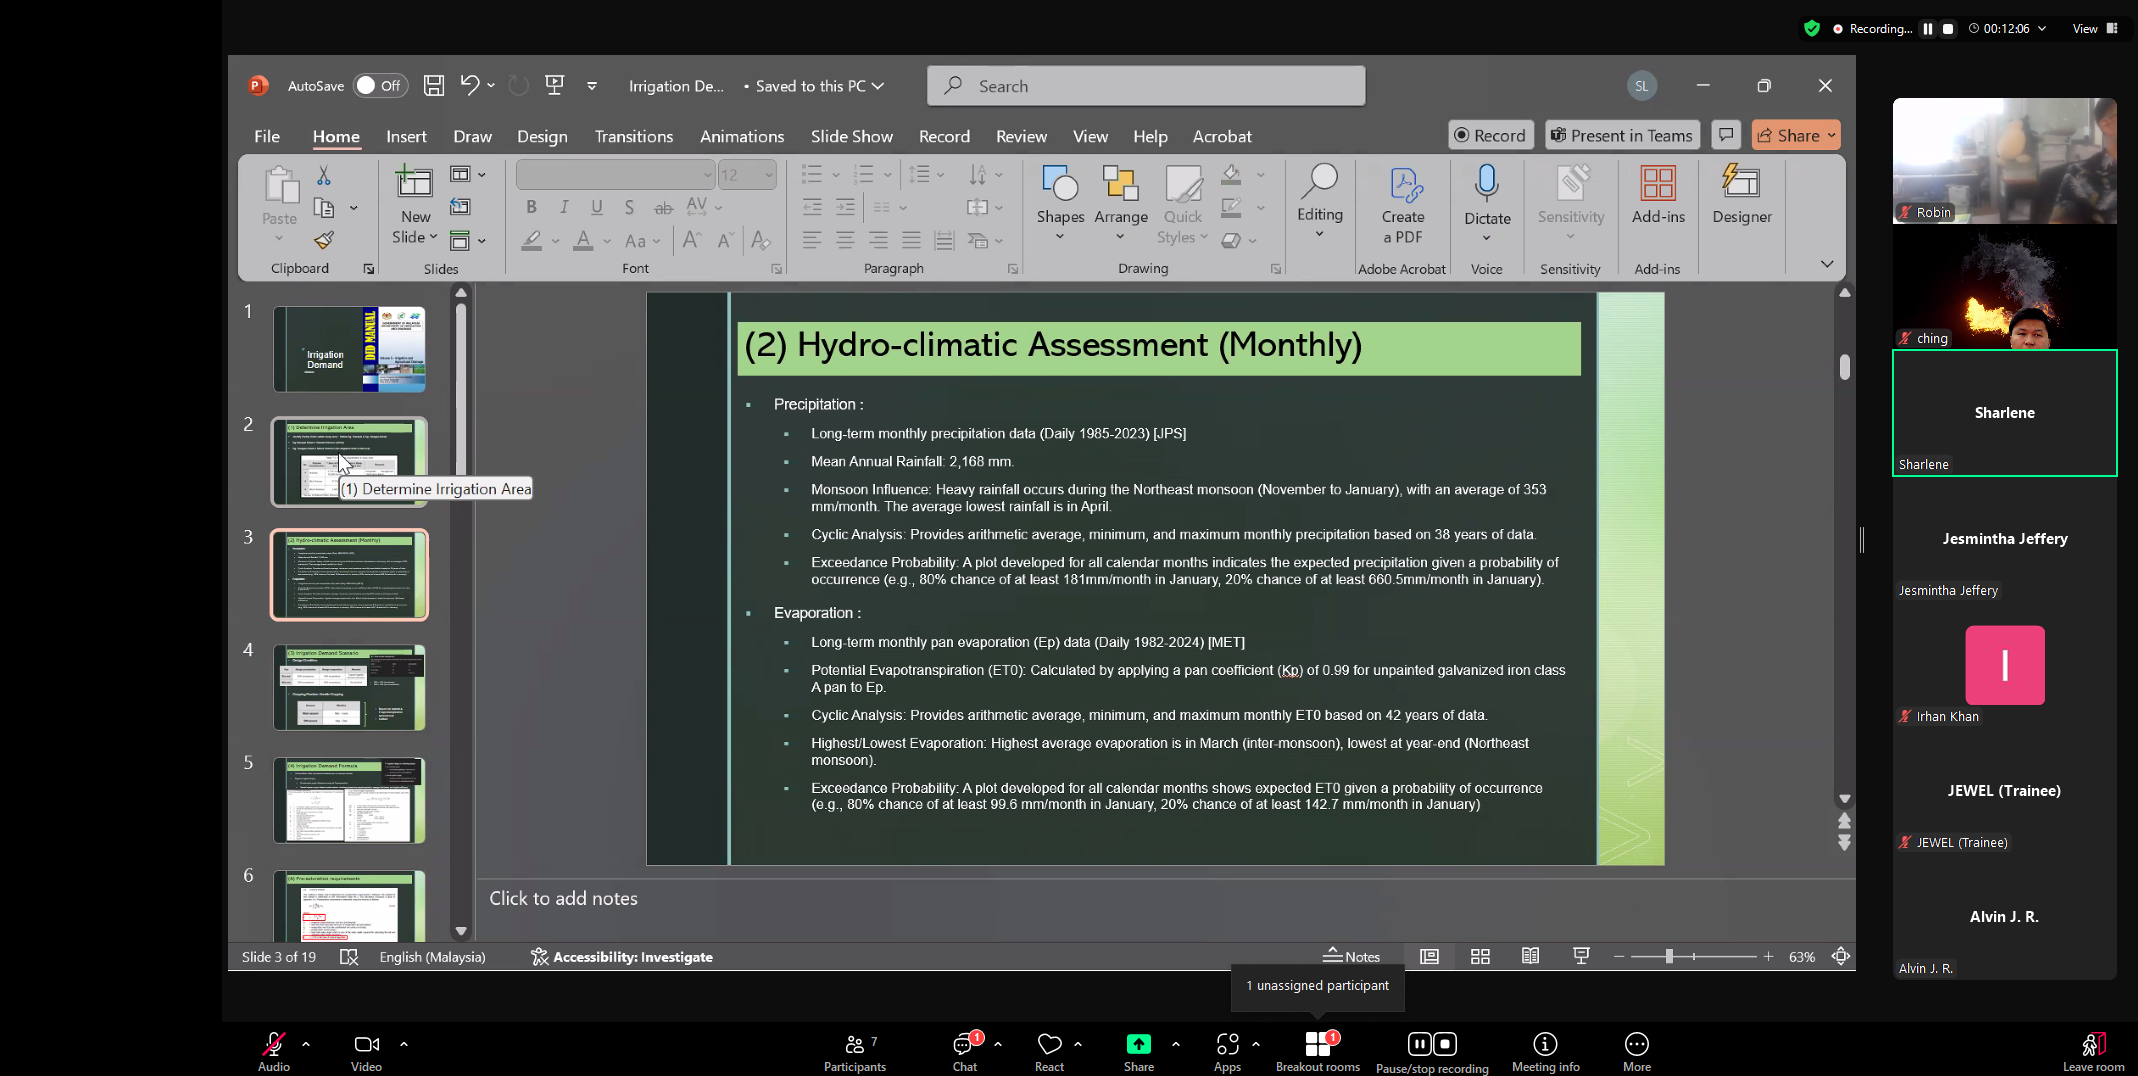Screen dimensions: 2138x1076
Task: Open Zoom More options
Action: [1636, 1053]
